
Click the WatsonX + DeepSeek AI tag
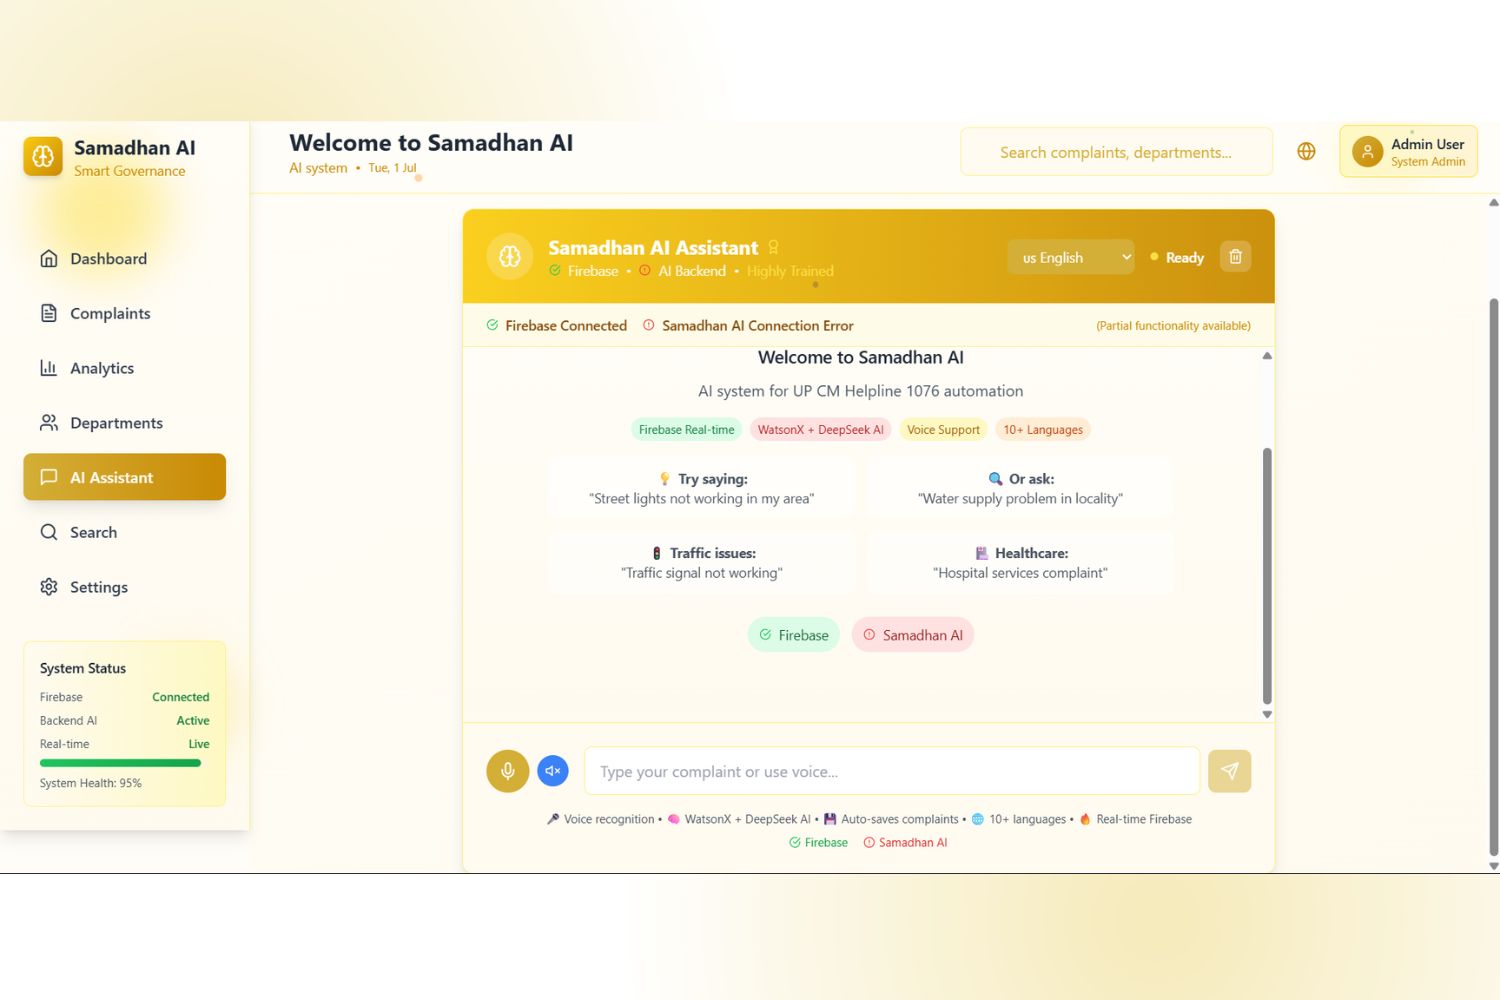click(820, 430)
